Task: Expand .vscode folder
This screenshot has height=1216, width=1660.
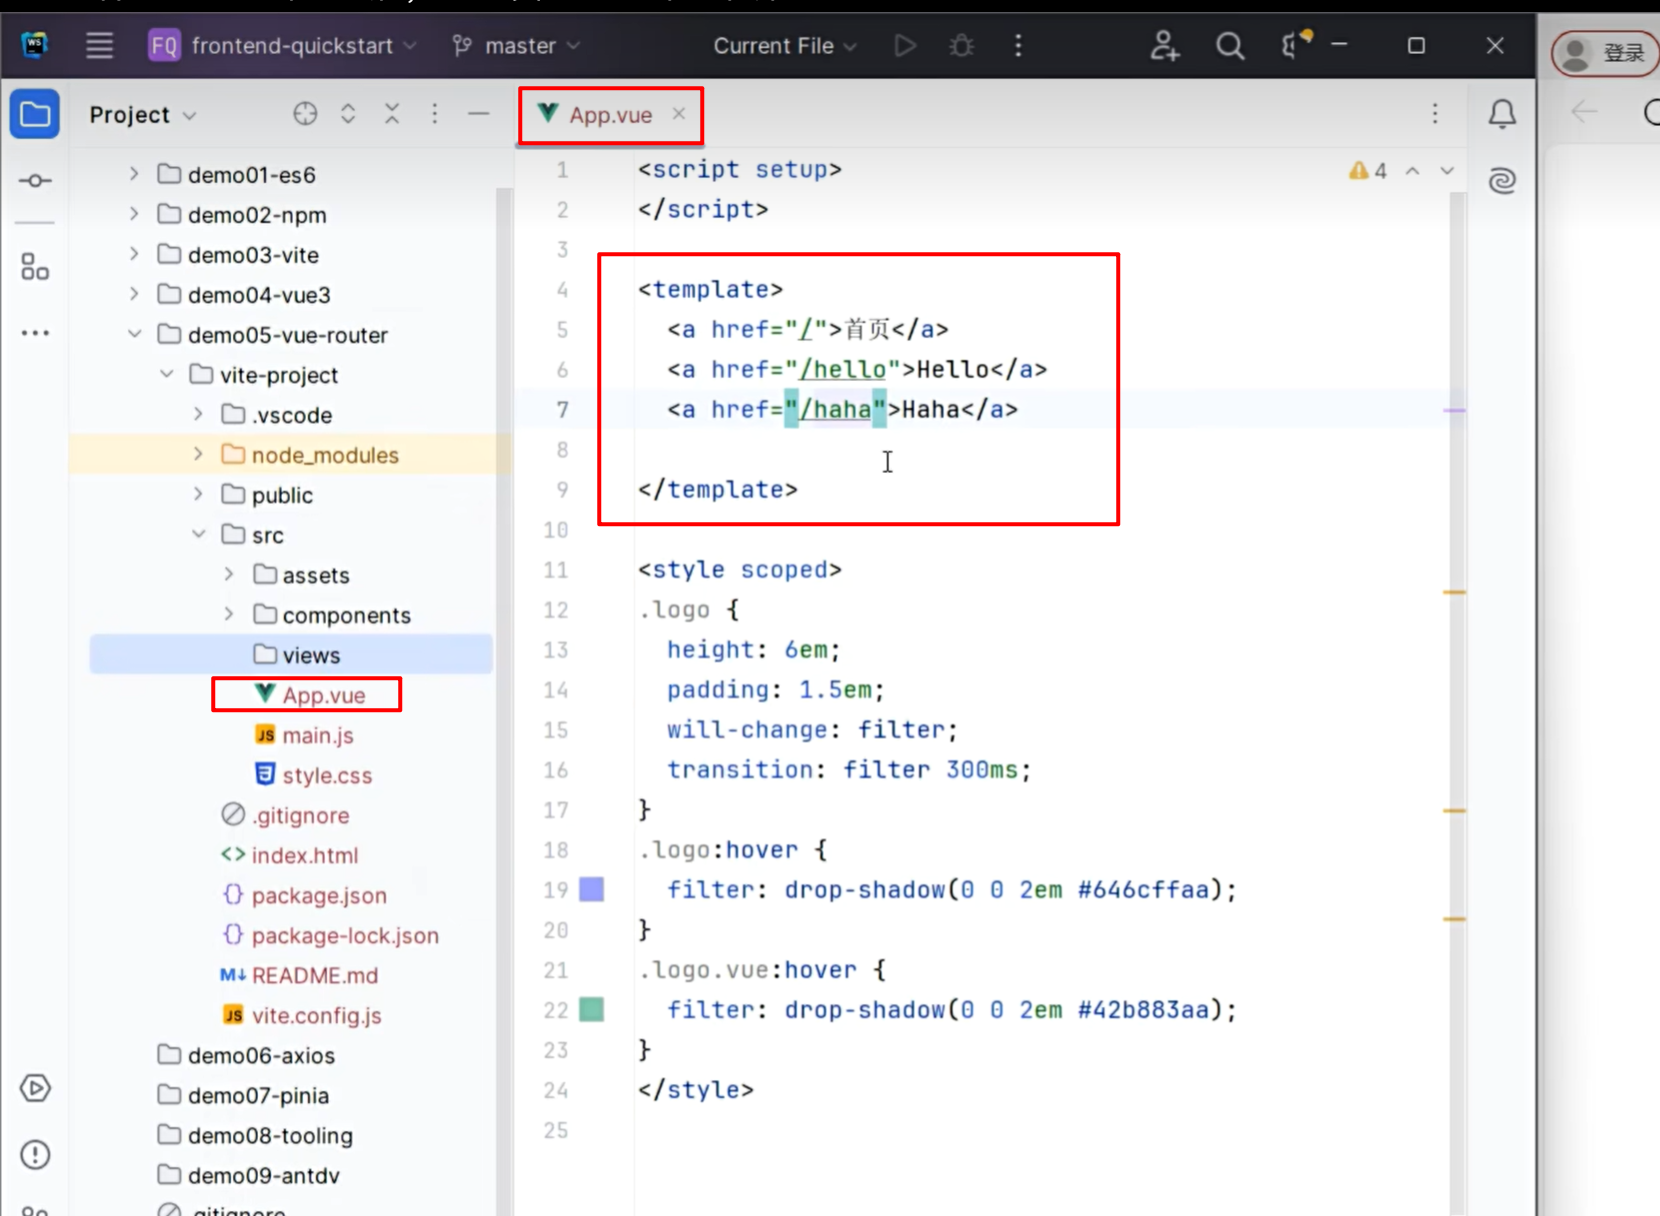Action: click(x=198, y=414)
